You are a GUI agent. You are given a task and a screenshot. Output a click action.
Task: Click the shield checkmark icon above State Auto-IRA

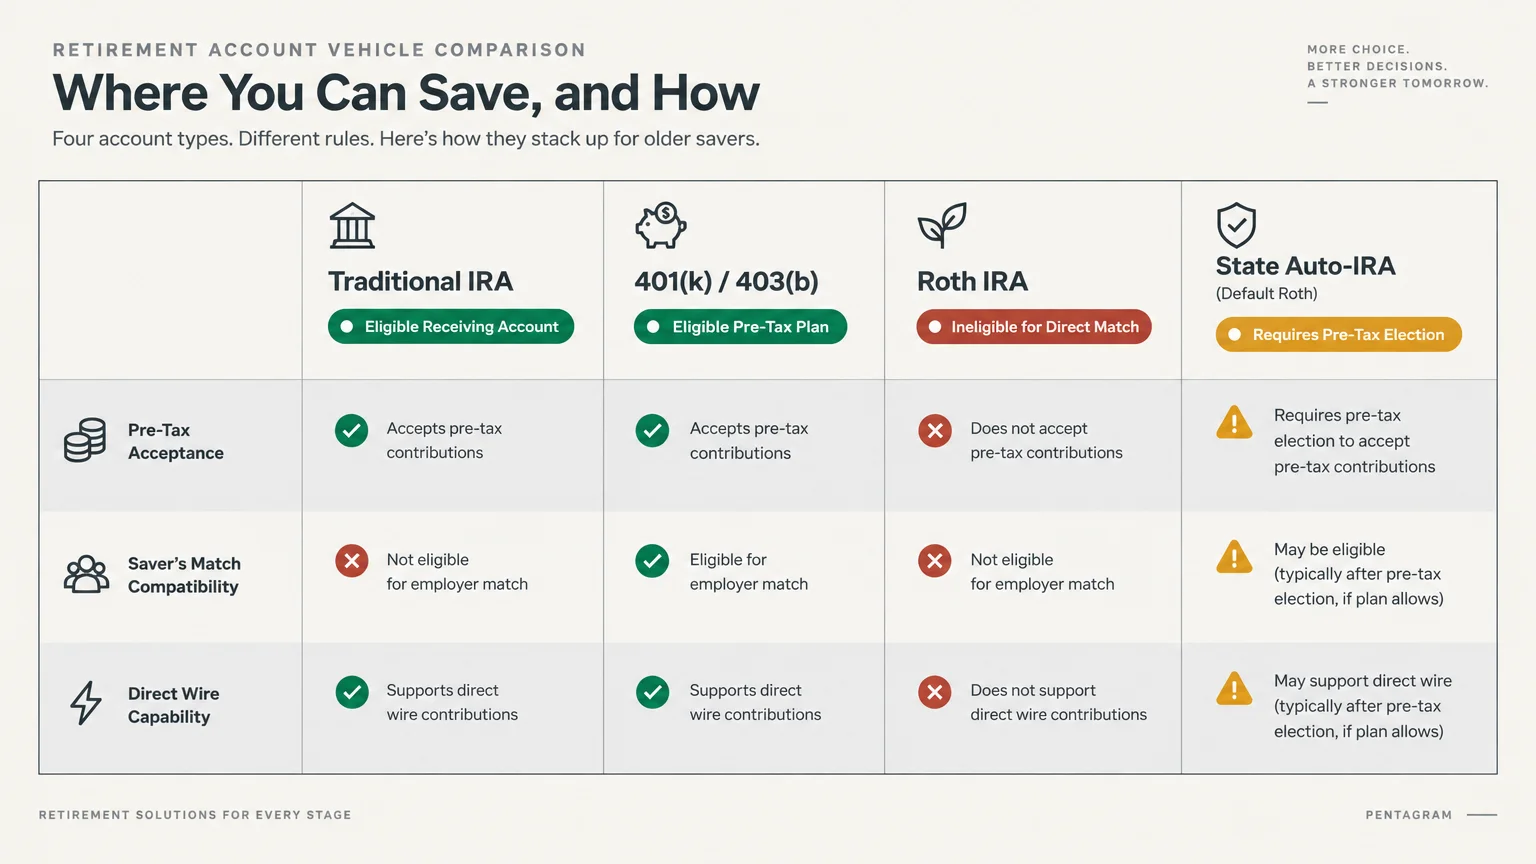[1236, 225]
